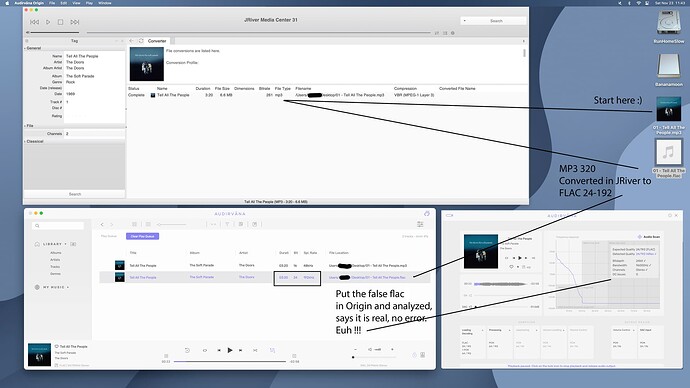690x388 pixels.
Task: Click Audirvana search field
Action: [58, 226]
